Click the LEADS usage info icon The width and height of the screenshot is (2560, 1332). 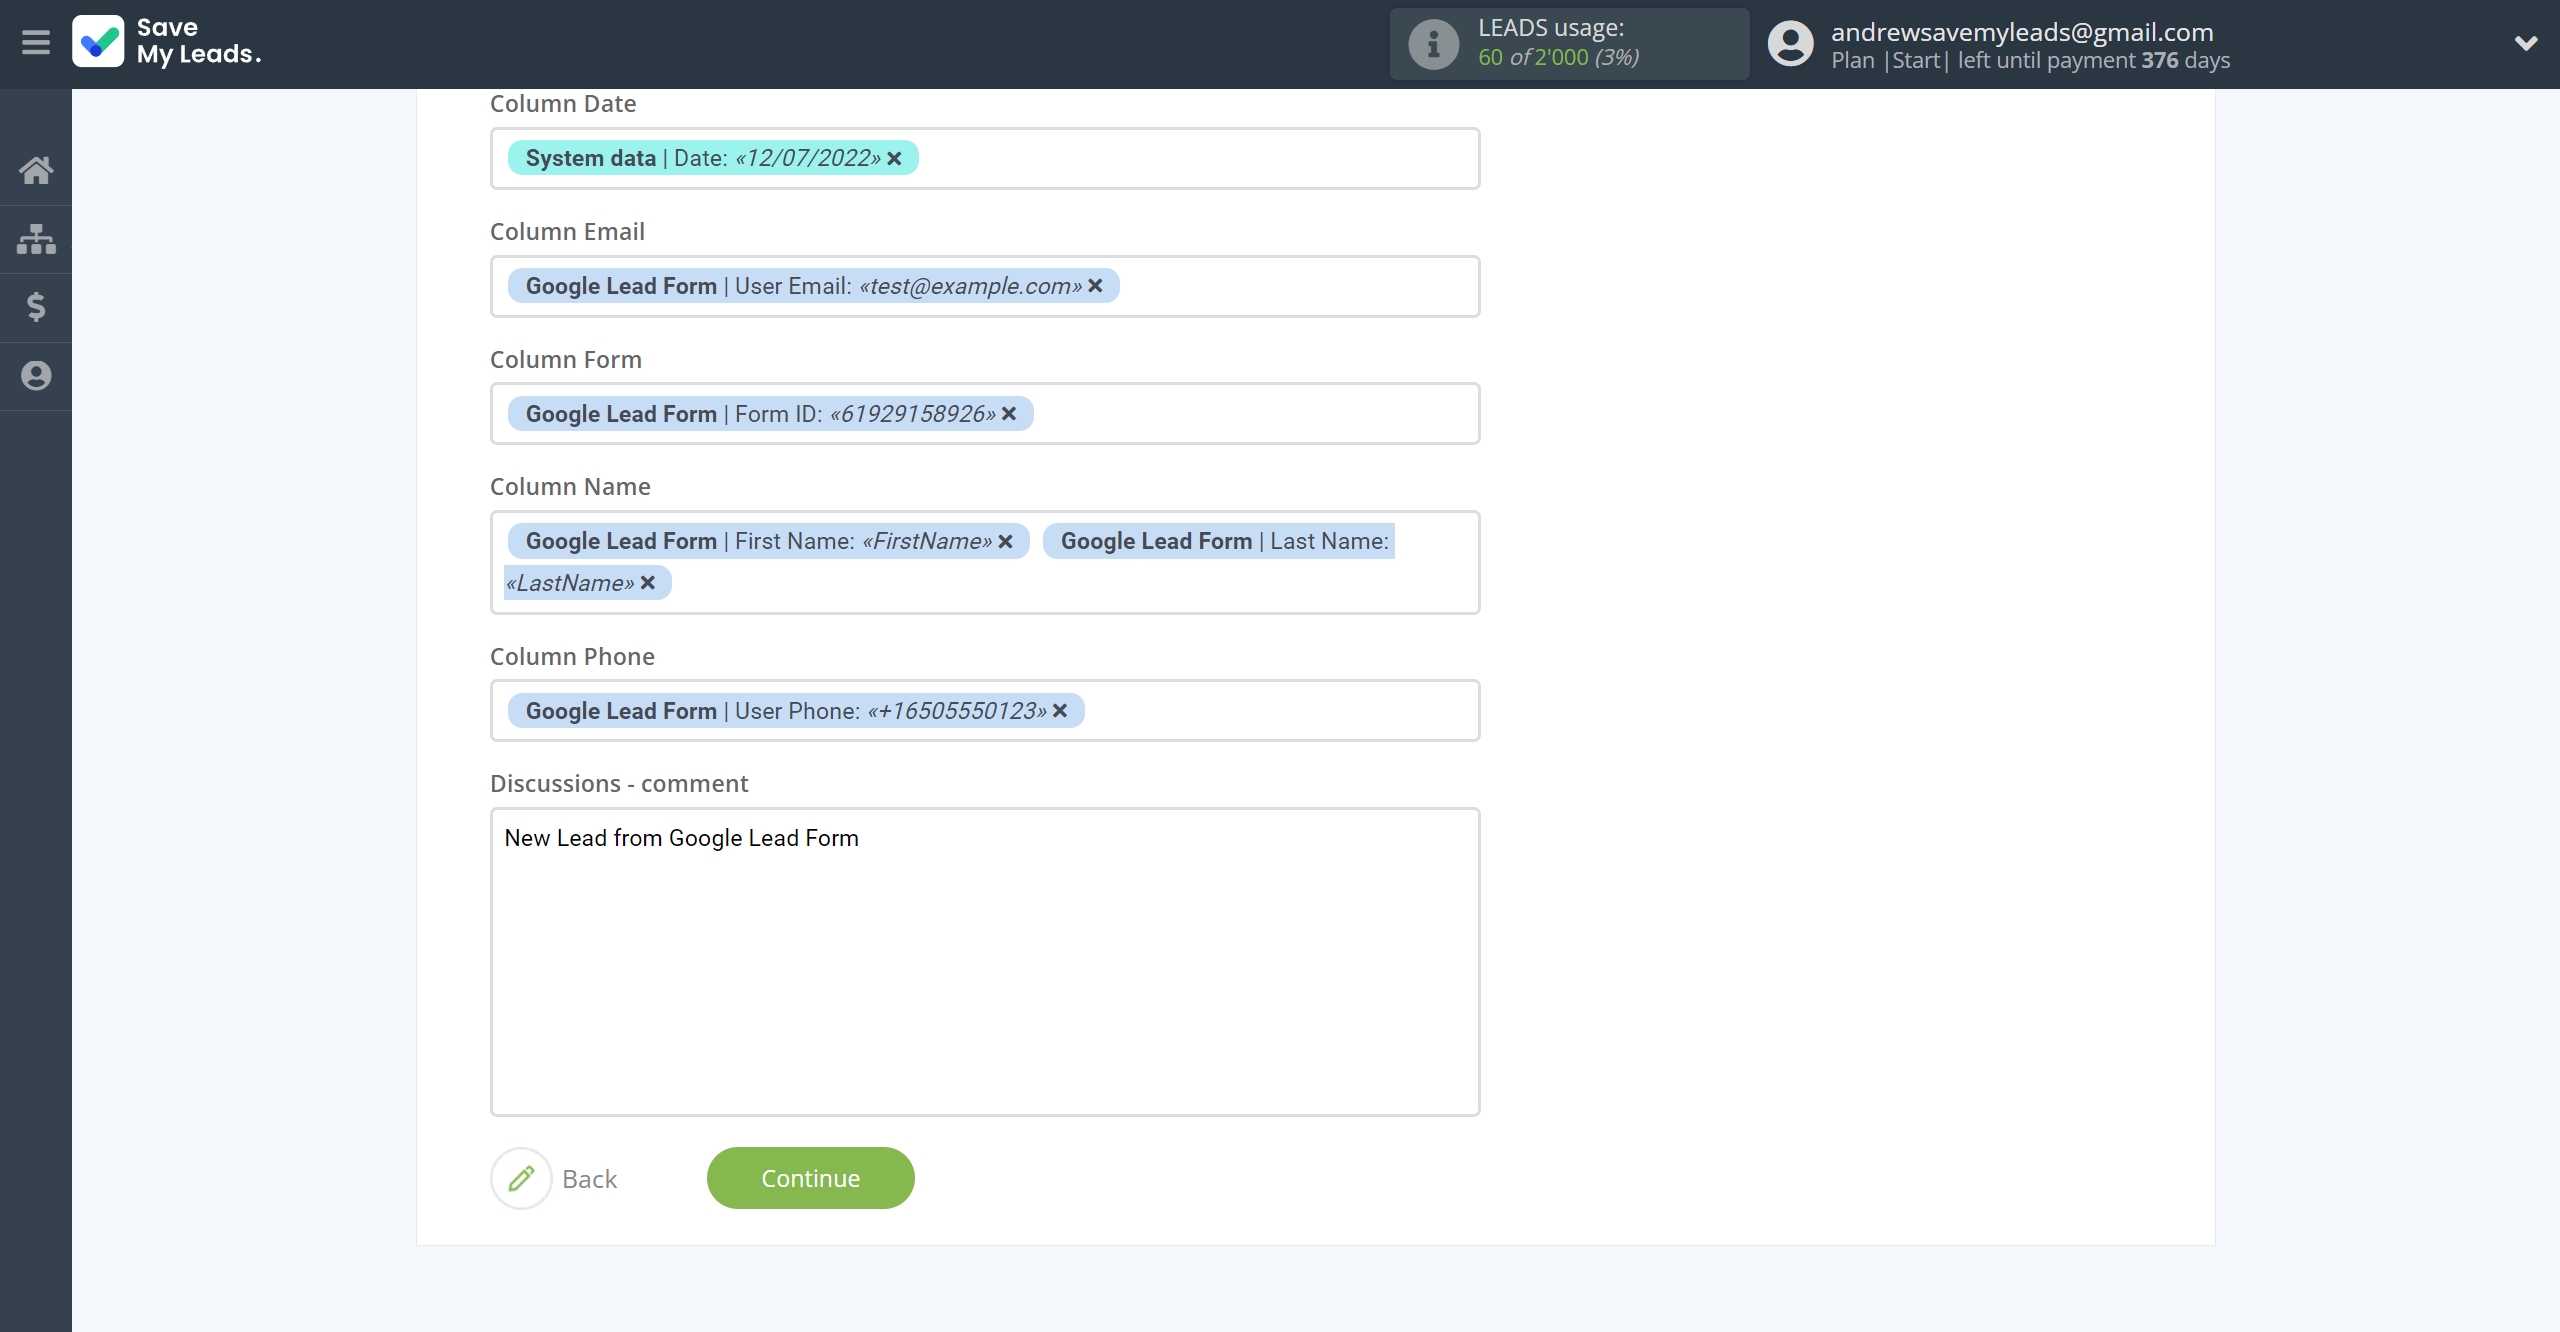tap(1434, 44)
